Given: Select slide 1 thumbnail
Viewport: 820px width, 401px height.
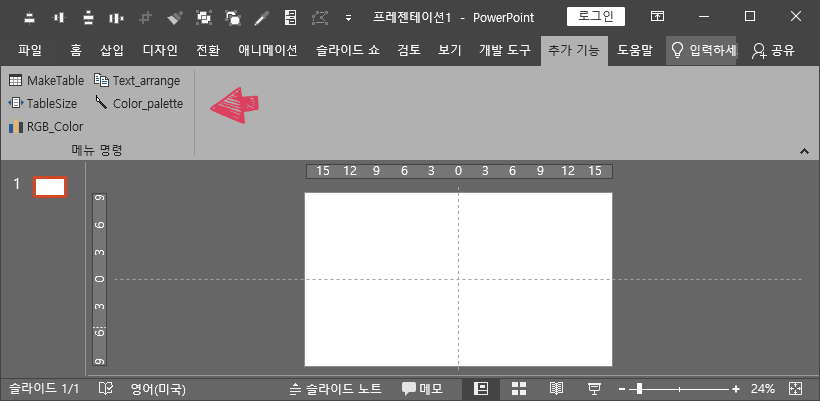Looking at the screenshot, I should (x=50, y=187).
